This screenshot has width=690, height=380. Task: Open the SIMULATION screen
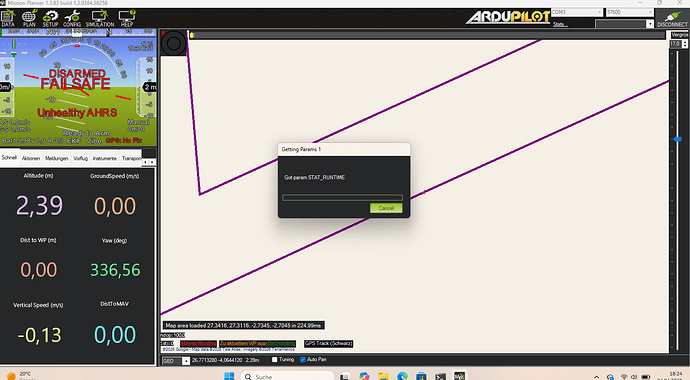click(100, 18)
